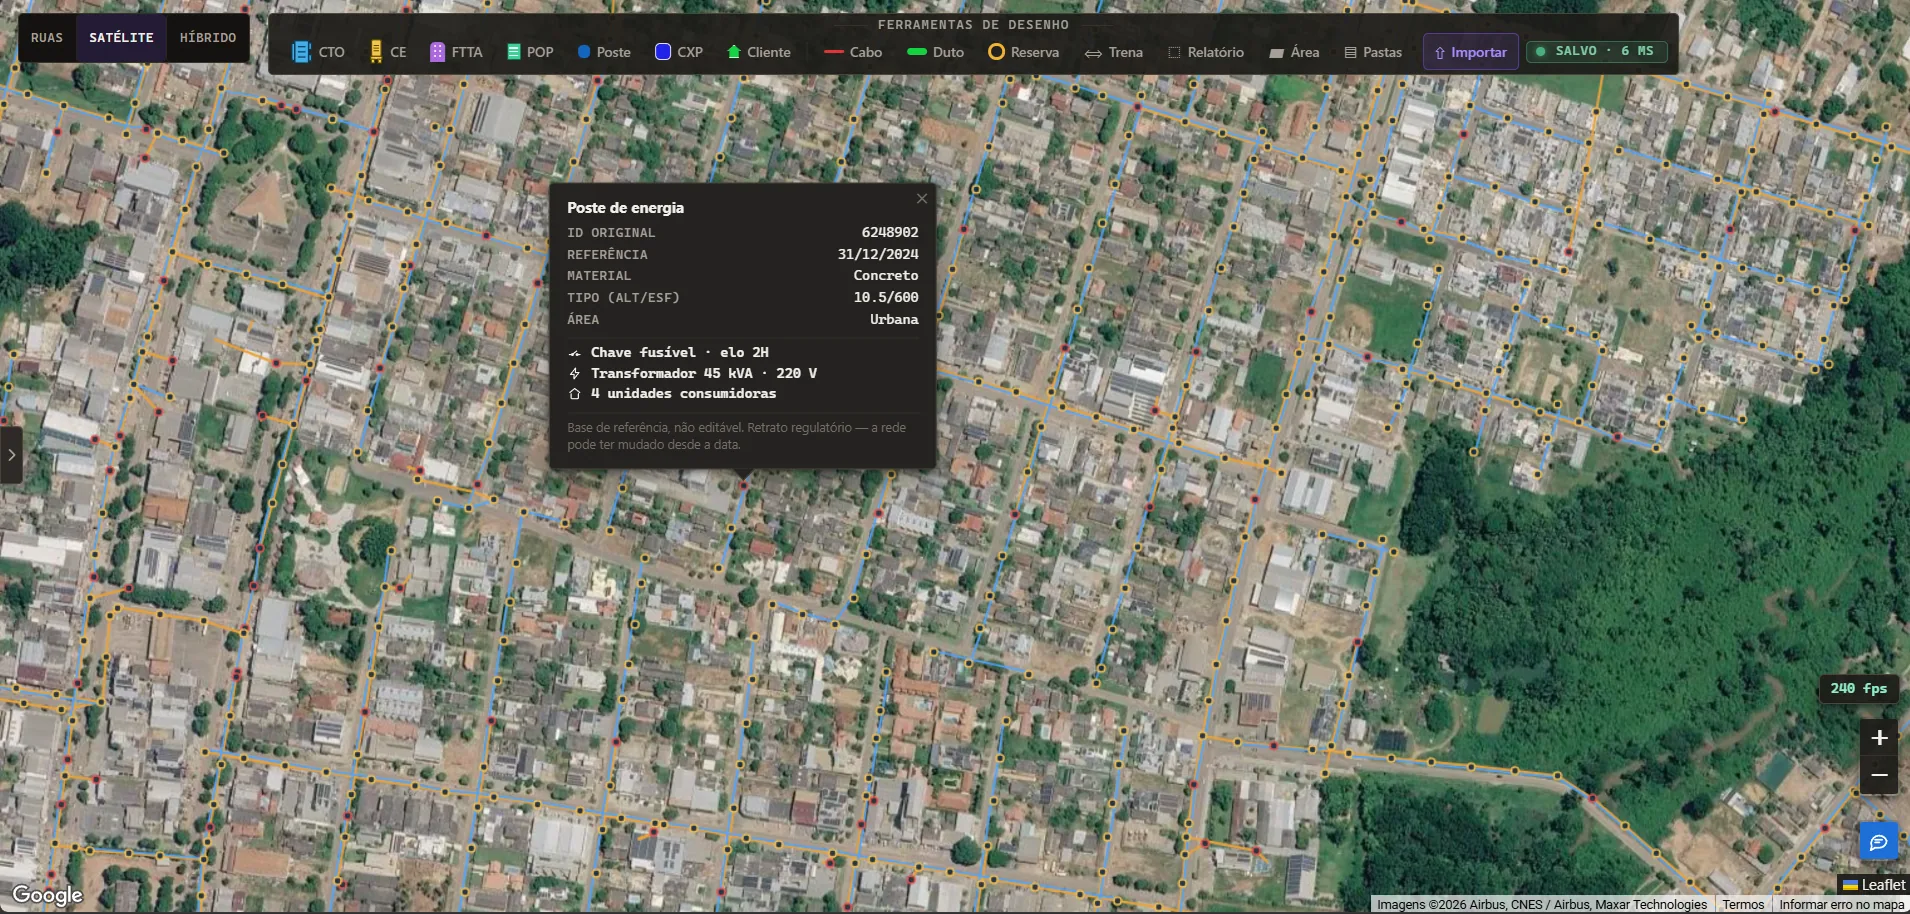
Task: Click the red pole marker under the popup
Action: pyautogui.click(x=743, y=486)
